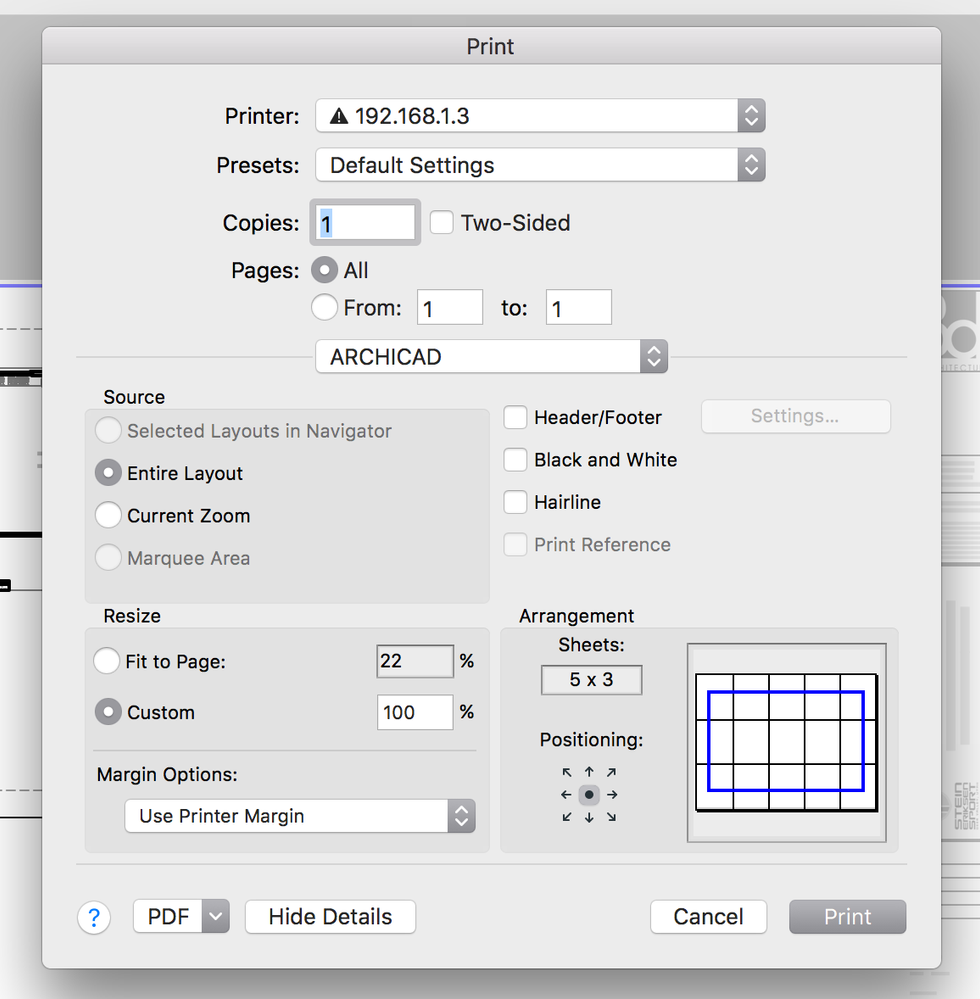Expand the Presets Default Settings dropdown
980x999 pixels.
point(540,165)
